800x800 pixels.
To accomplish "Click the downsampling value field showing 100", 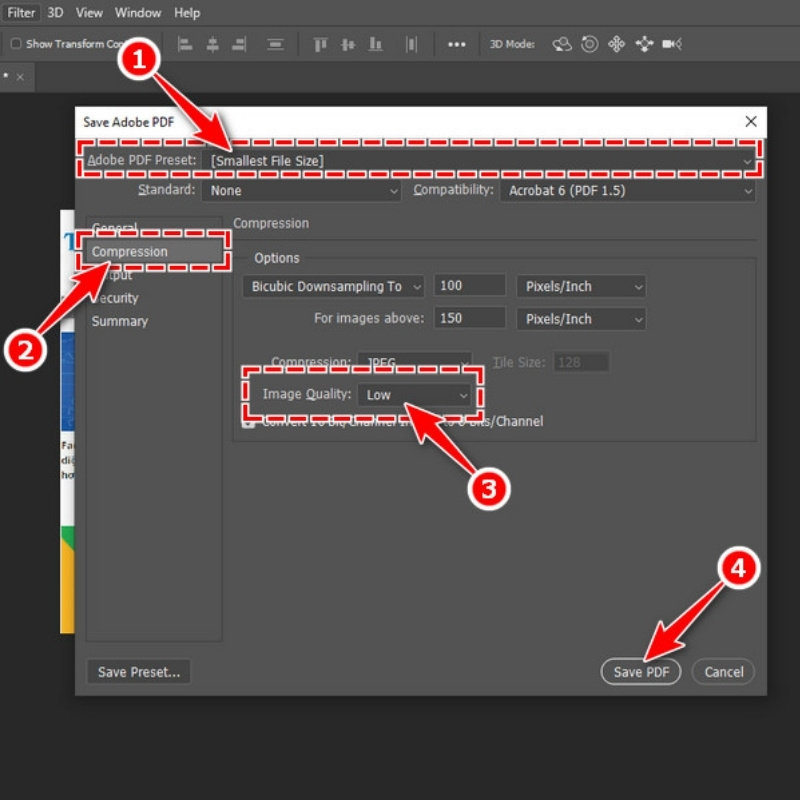I will click(x=469, y=285).
